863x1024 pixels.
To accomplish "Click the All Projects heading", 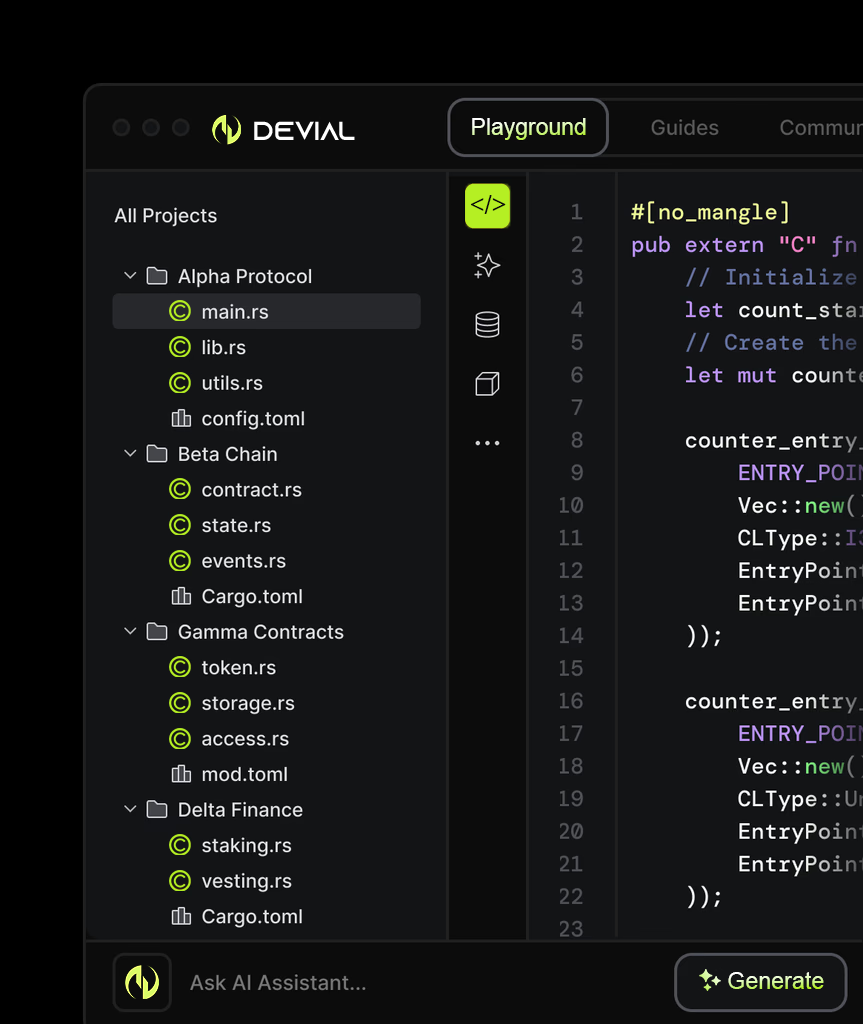I will pyautogui.click(x=165, y=216).
